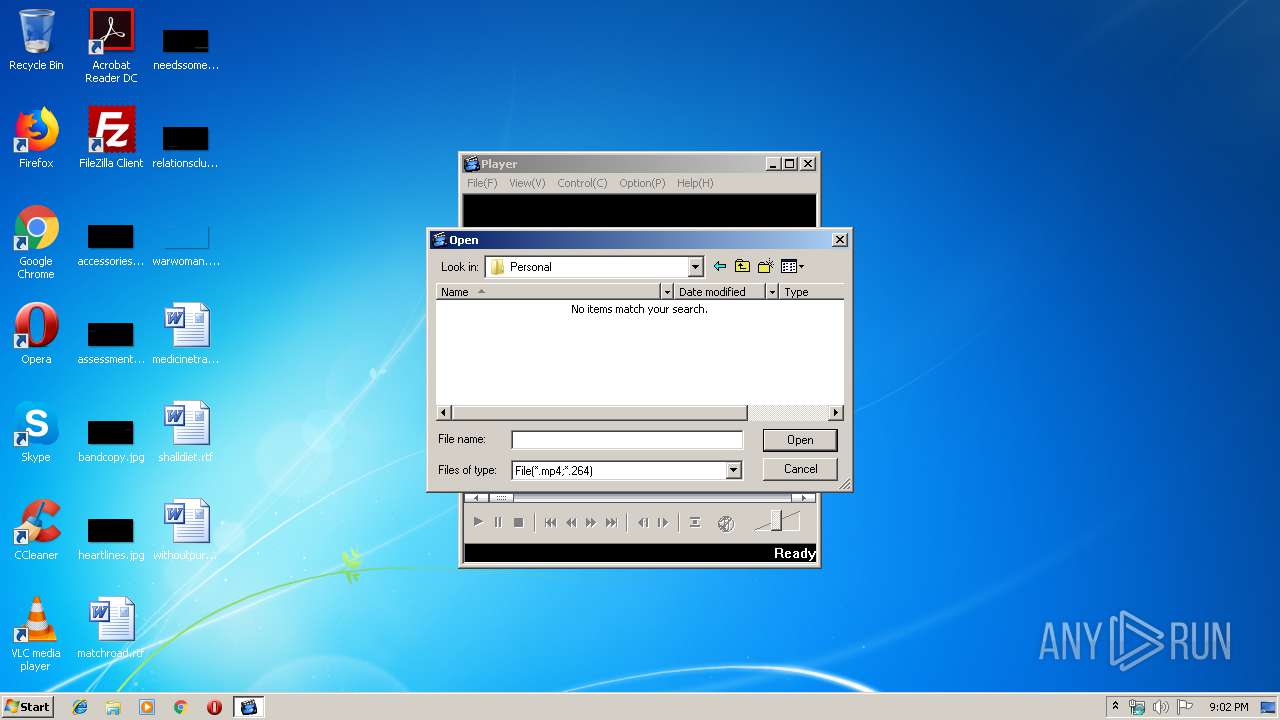Go up one folder level
Screen dimensions: 1280x720
(x=742, y=266)
